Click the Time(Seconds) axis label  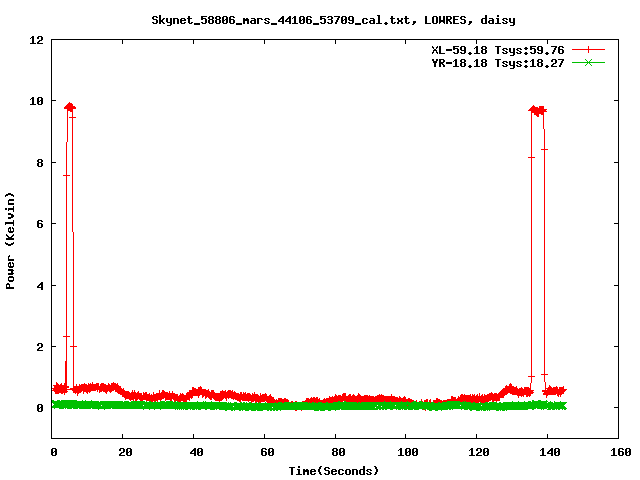tap(333, 471)
